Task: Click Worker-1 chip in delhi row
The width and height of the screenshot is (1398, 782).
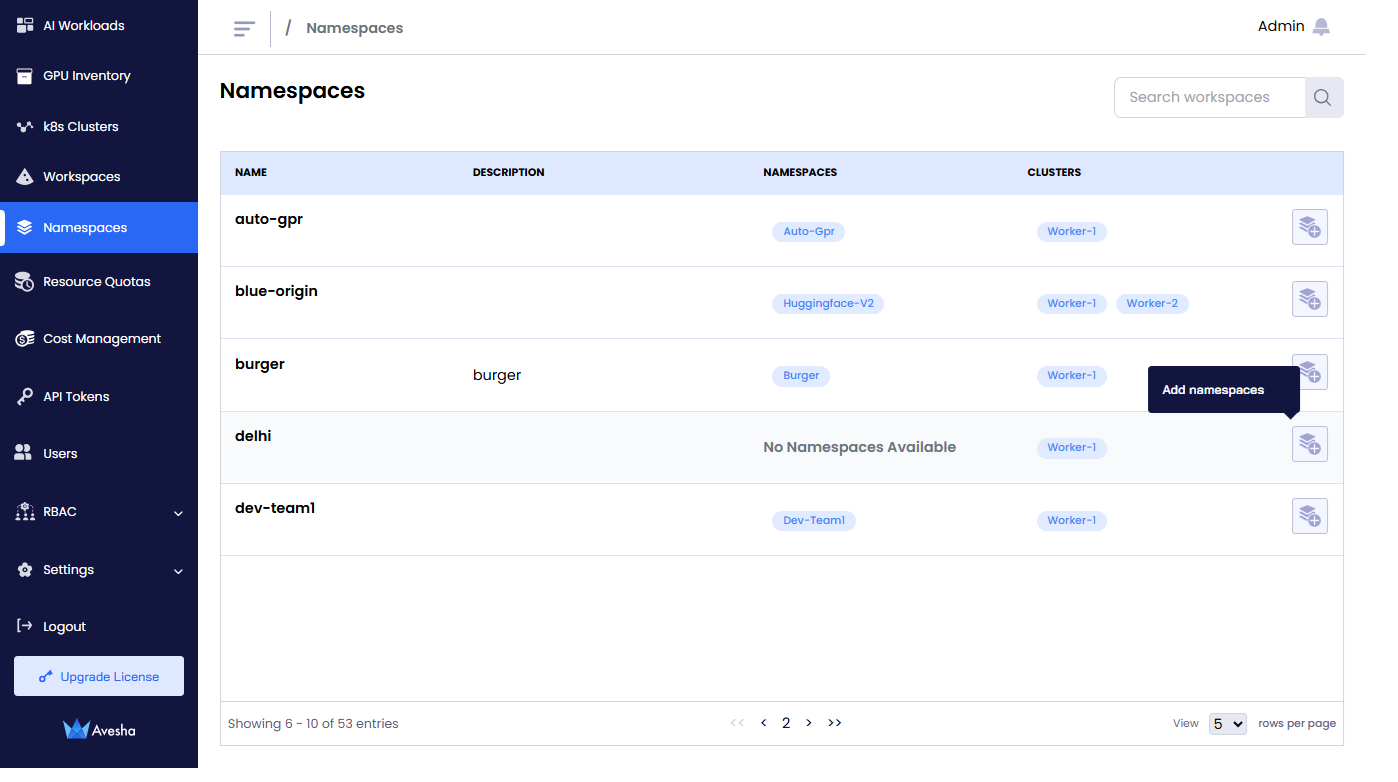Action: coord(1072,448)
